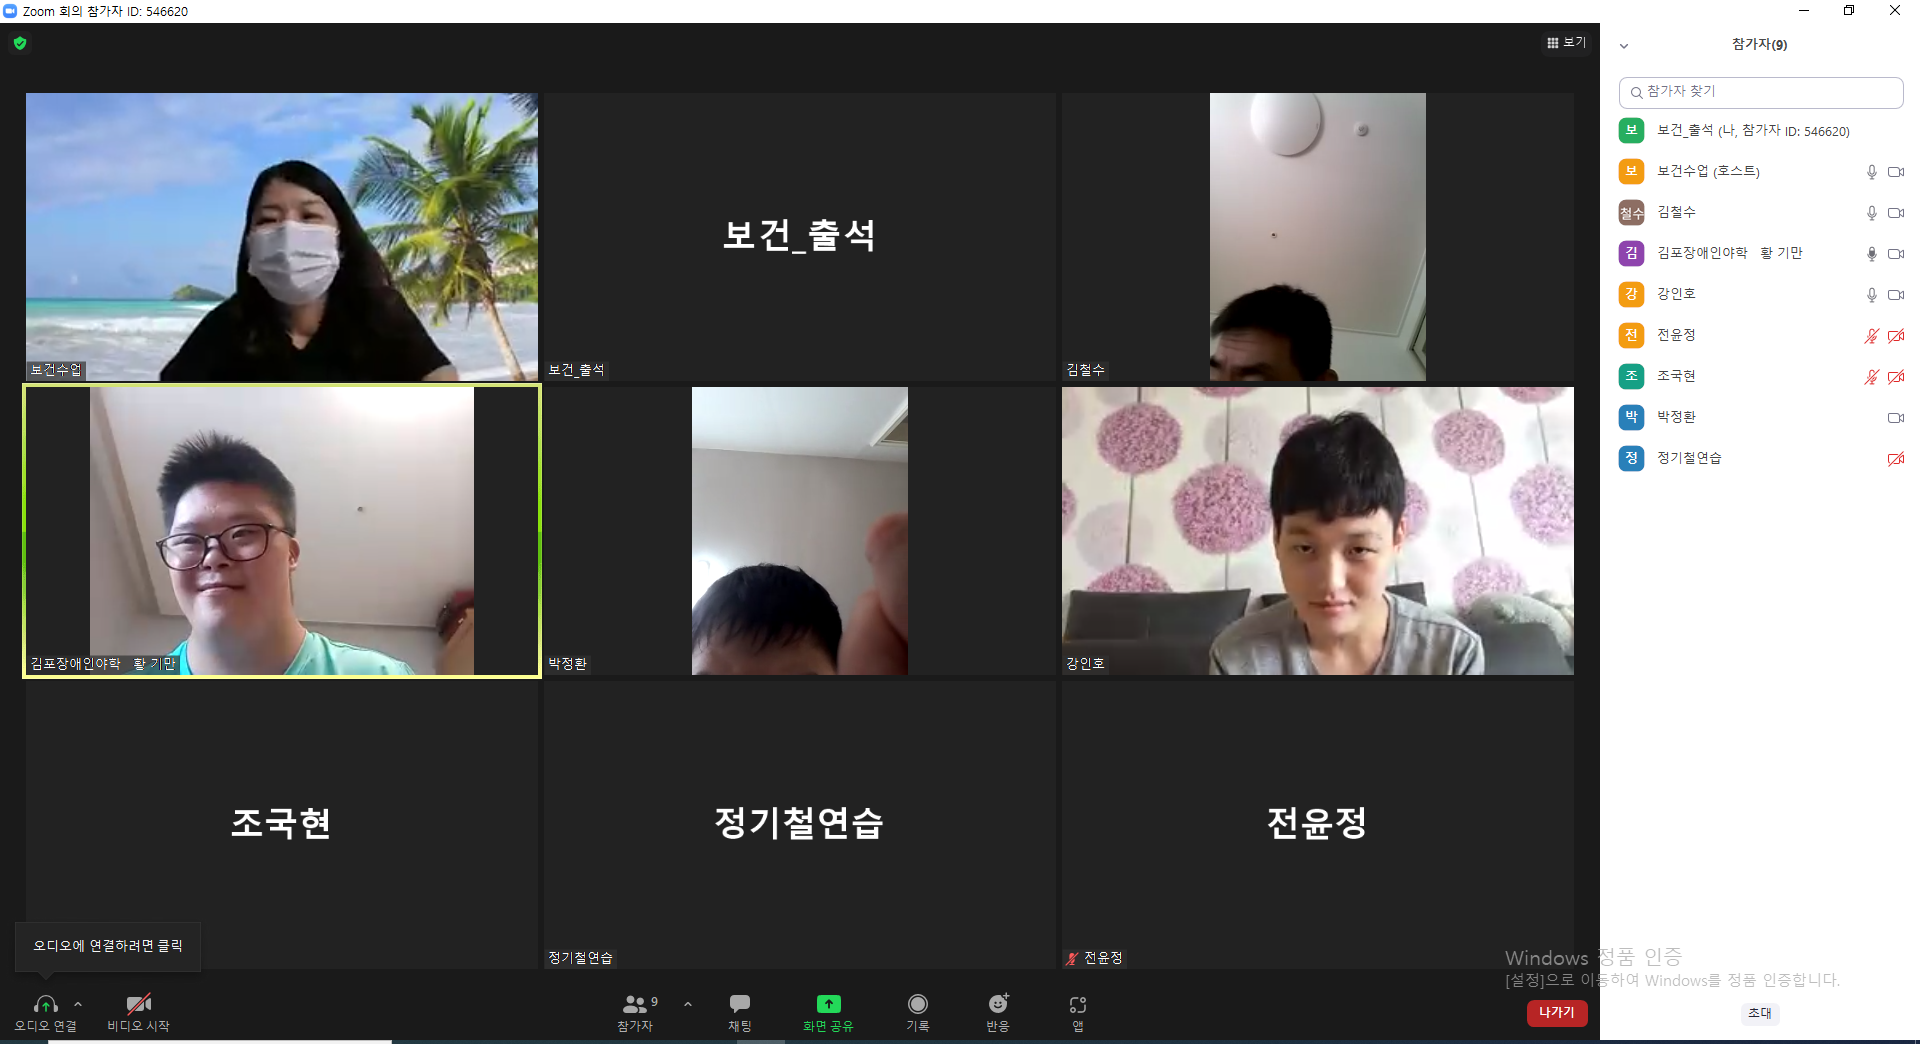Screen dimensions: 1930x1044
Task: Open the 보기 view layout menu
Action: click(x=1566, y=43)
